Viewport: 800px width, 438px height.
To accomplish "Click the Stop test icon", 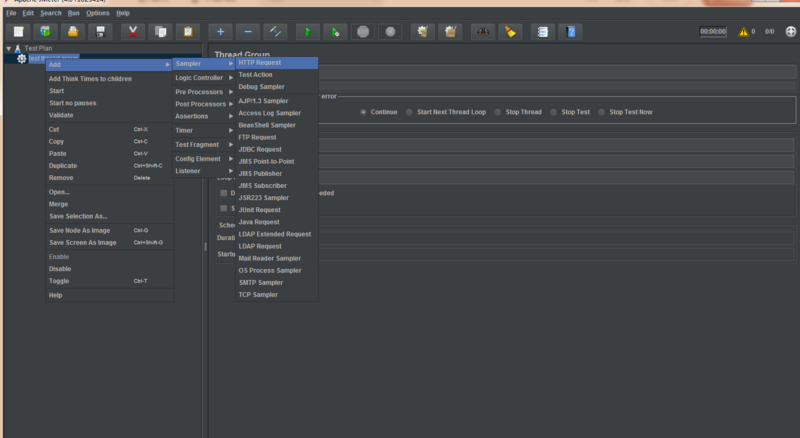I will [363, 32].
